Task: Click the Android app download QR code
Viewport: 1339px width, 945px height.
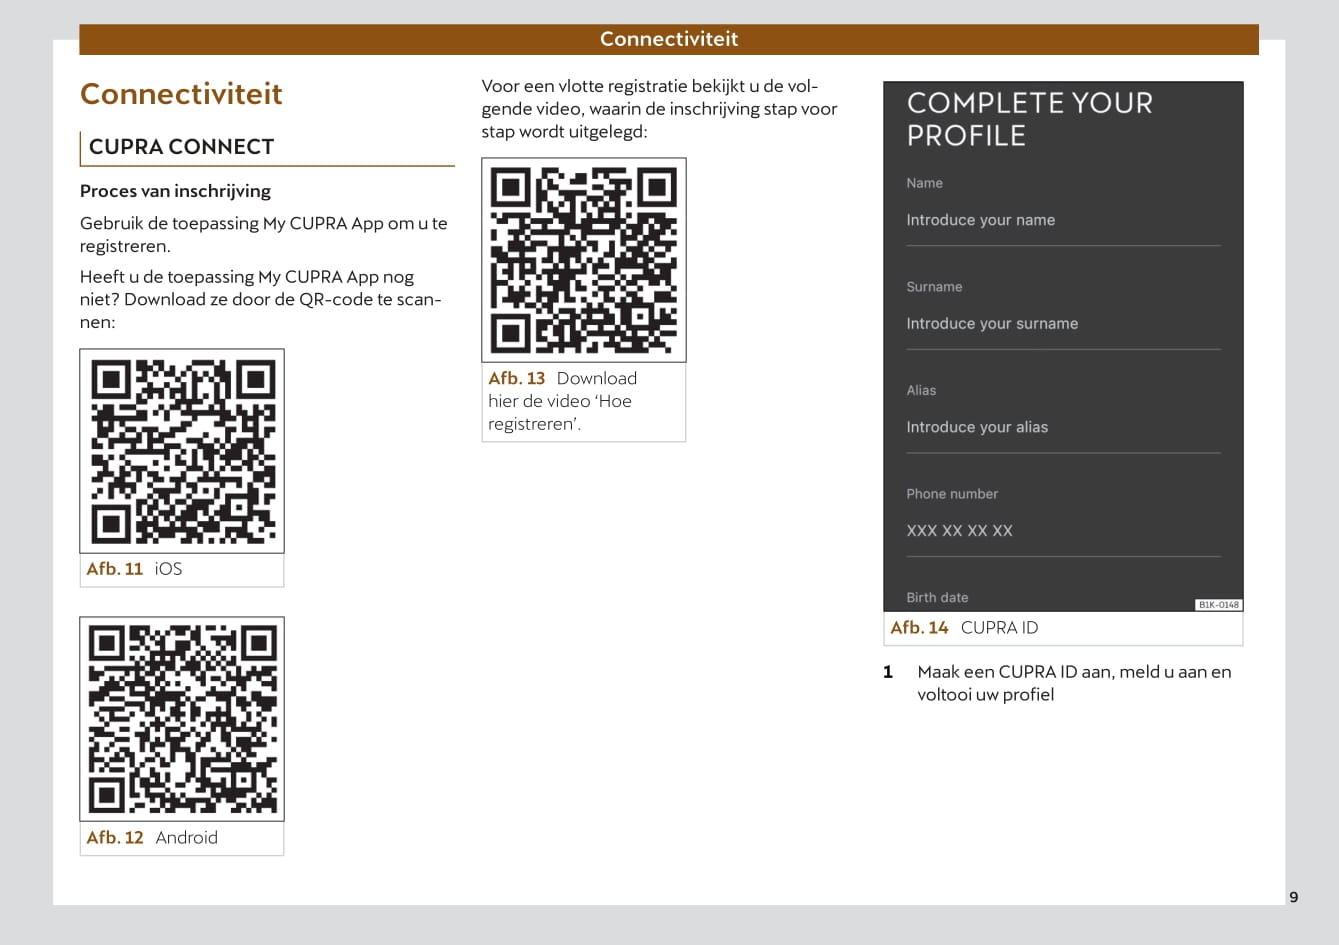Action: [x=182, y=719]
